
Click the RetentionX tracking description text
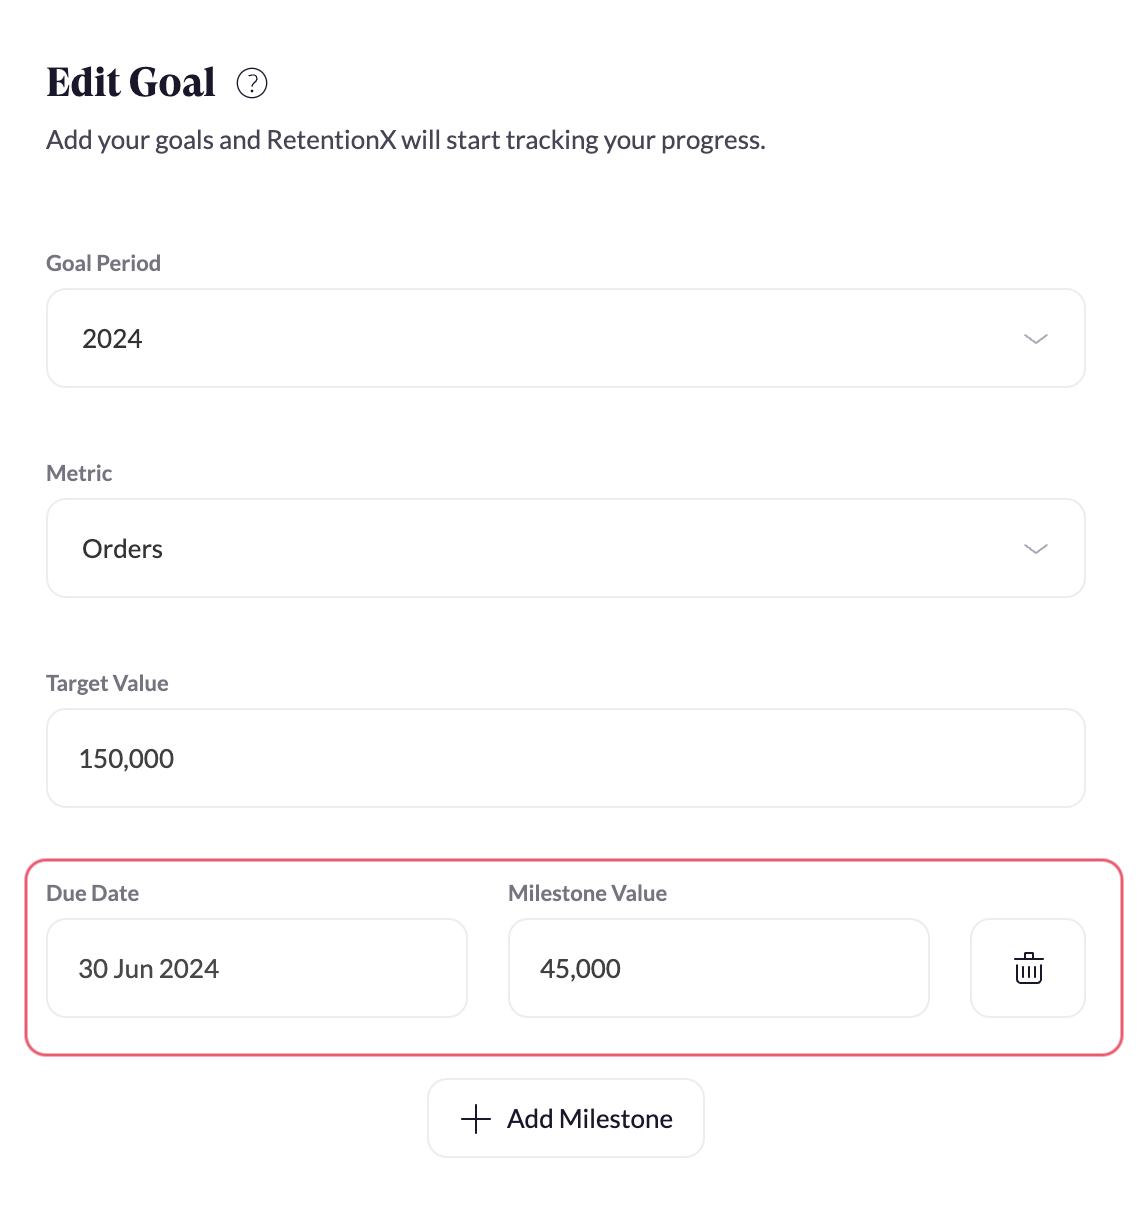click(x=405, y=140)
